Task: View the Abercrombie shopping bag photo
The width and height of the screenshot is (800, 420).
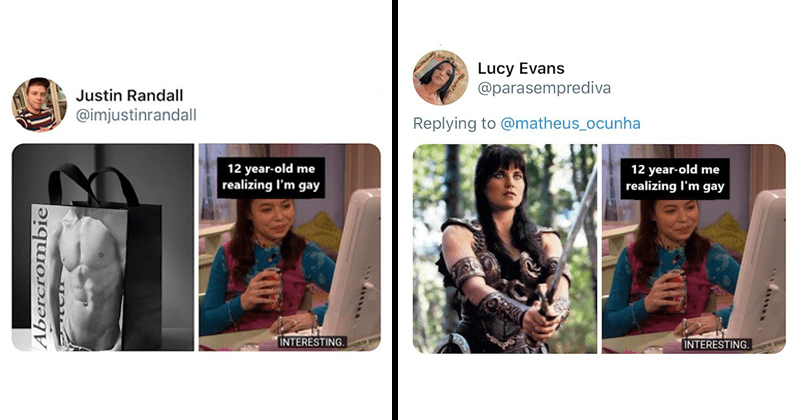Action: pos(103,247)
